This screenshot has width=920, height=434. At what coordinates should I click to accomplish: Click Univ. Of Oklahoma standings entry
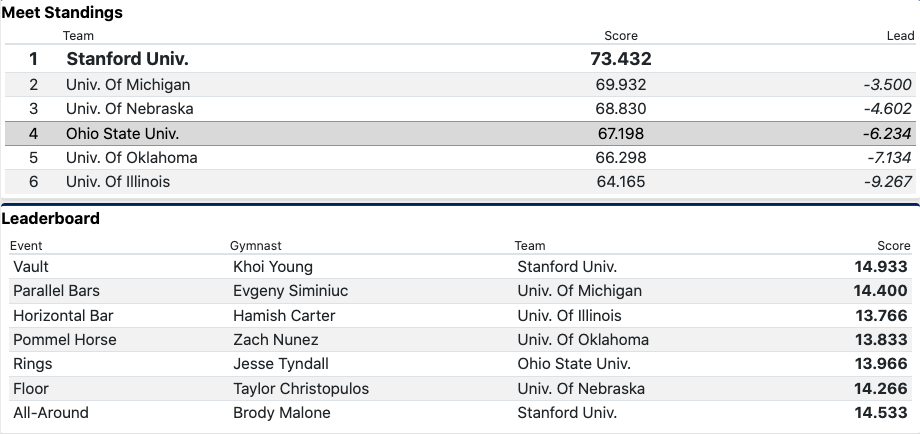(x=132, y=158)
